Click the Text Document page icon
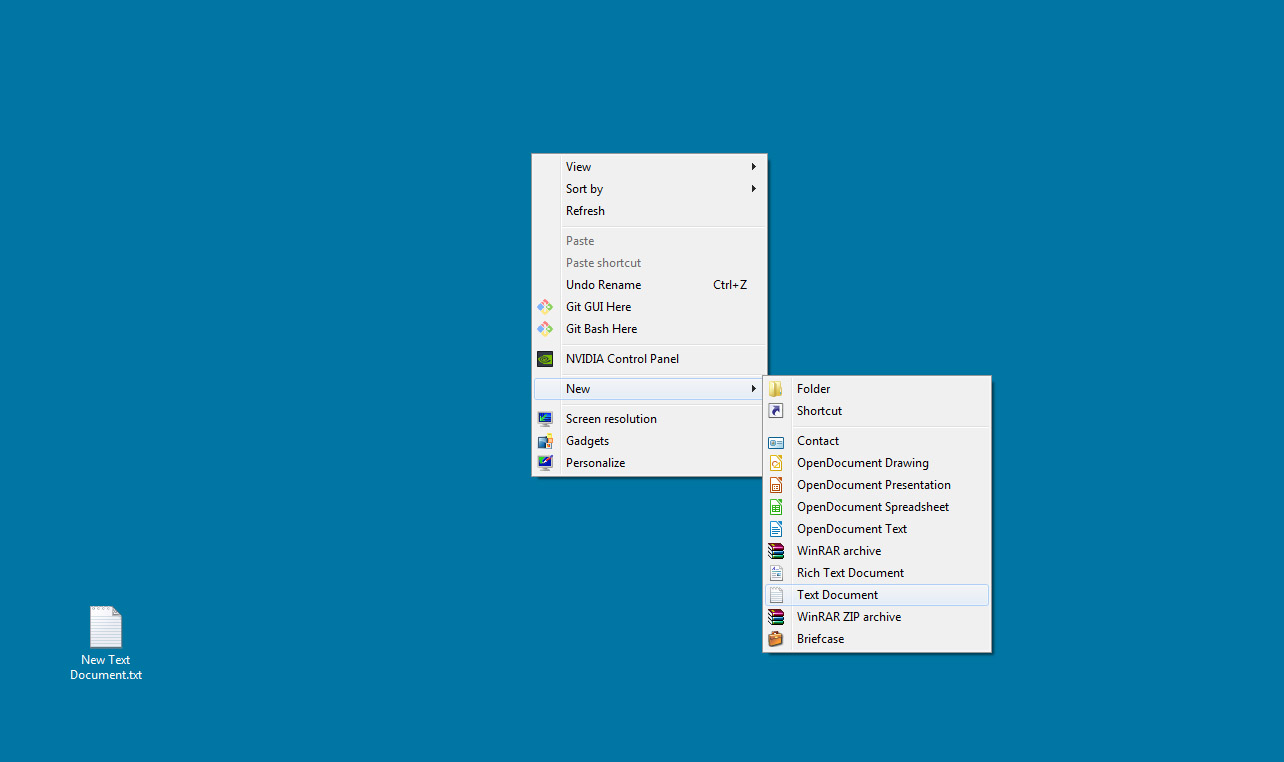Image resolution: width=1284 pixels, height=762 pixels. tap(776, 595)
